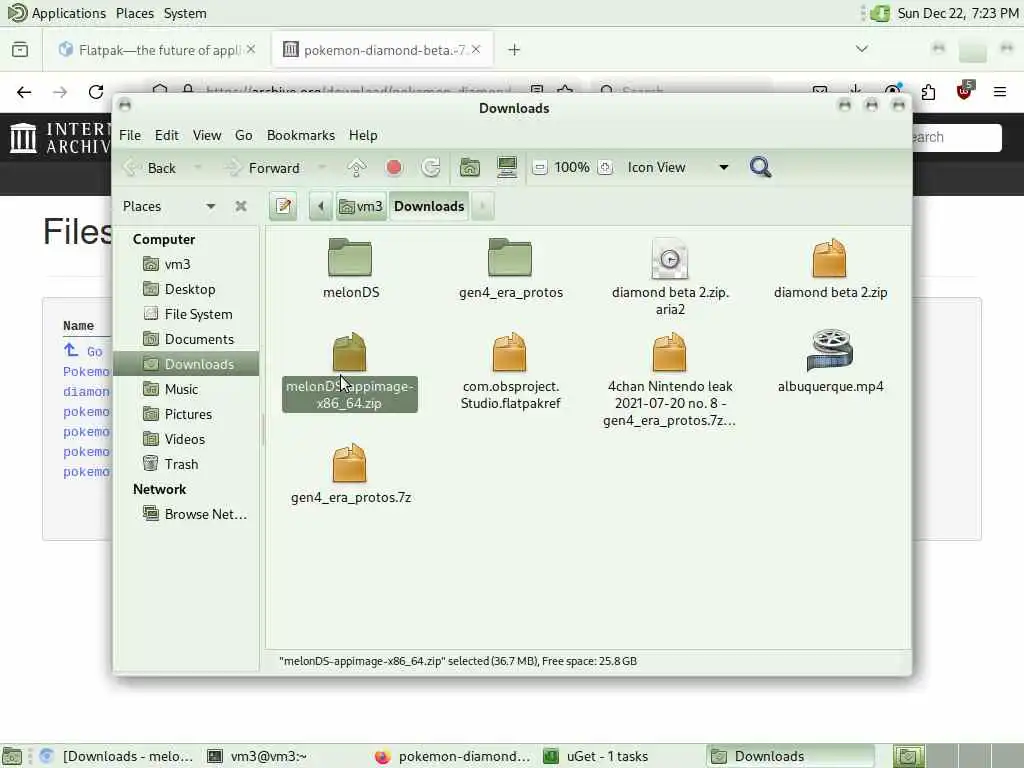Click zoom level 100% label
Image resolution: width=1024 pixels, height=768 pixels.
pos(572,168)
